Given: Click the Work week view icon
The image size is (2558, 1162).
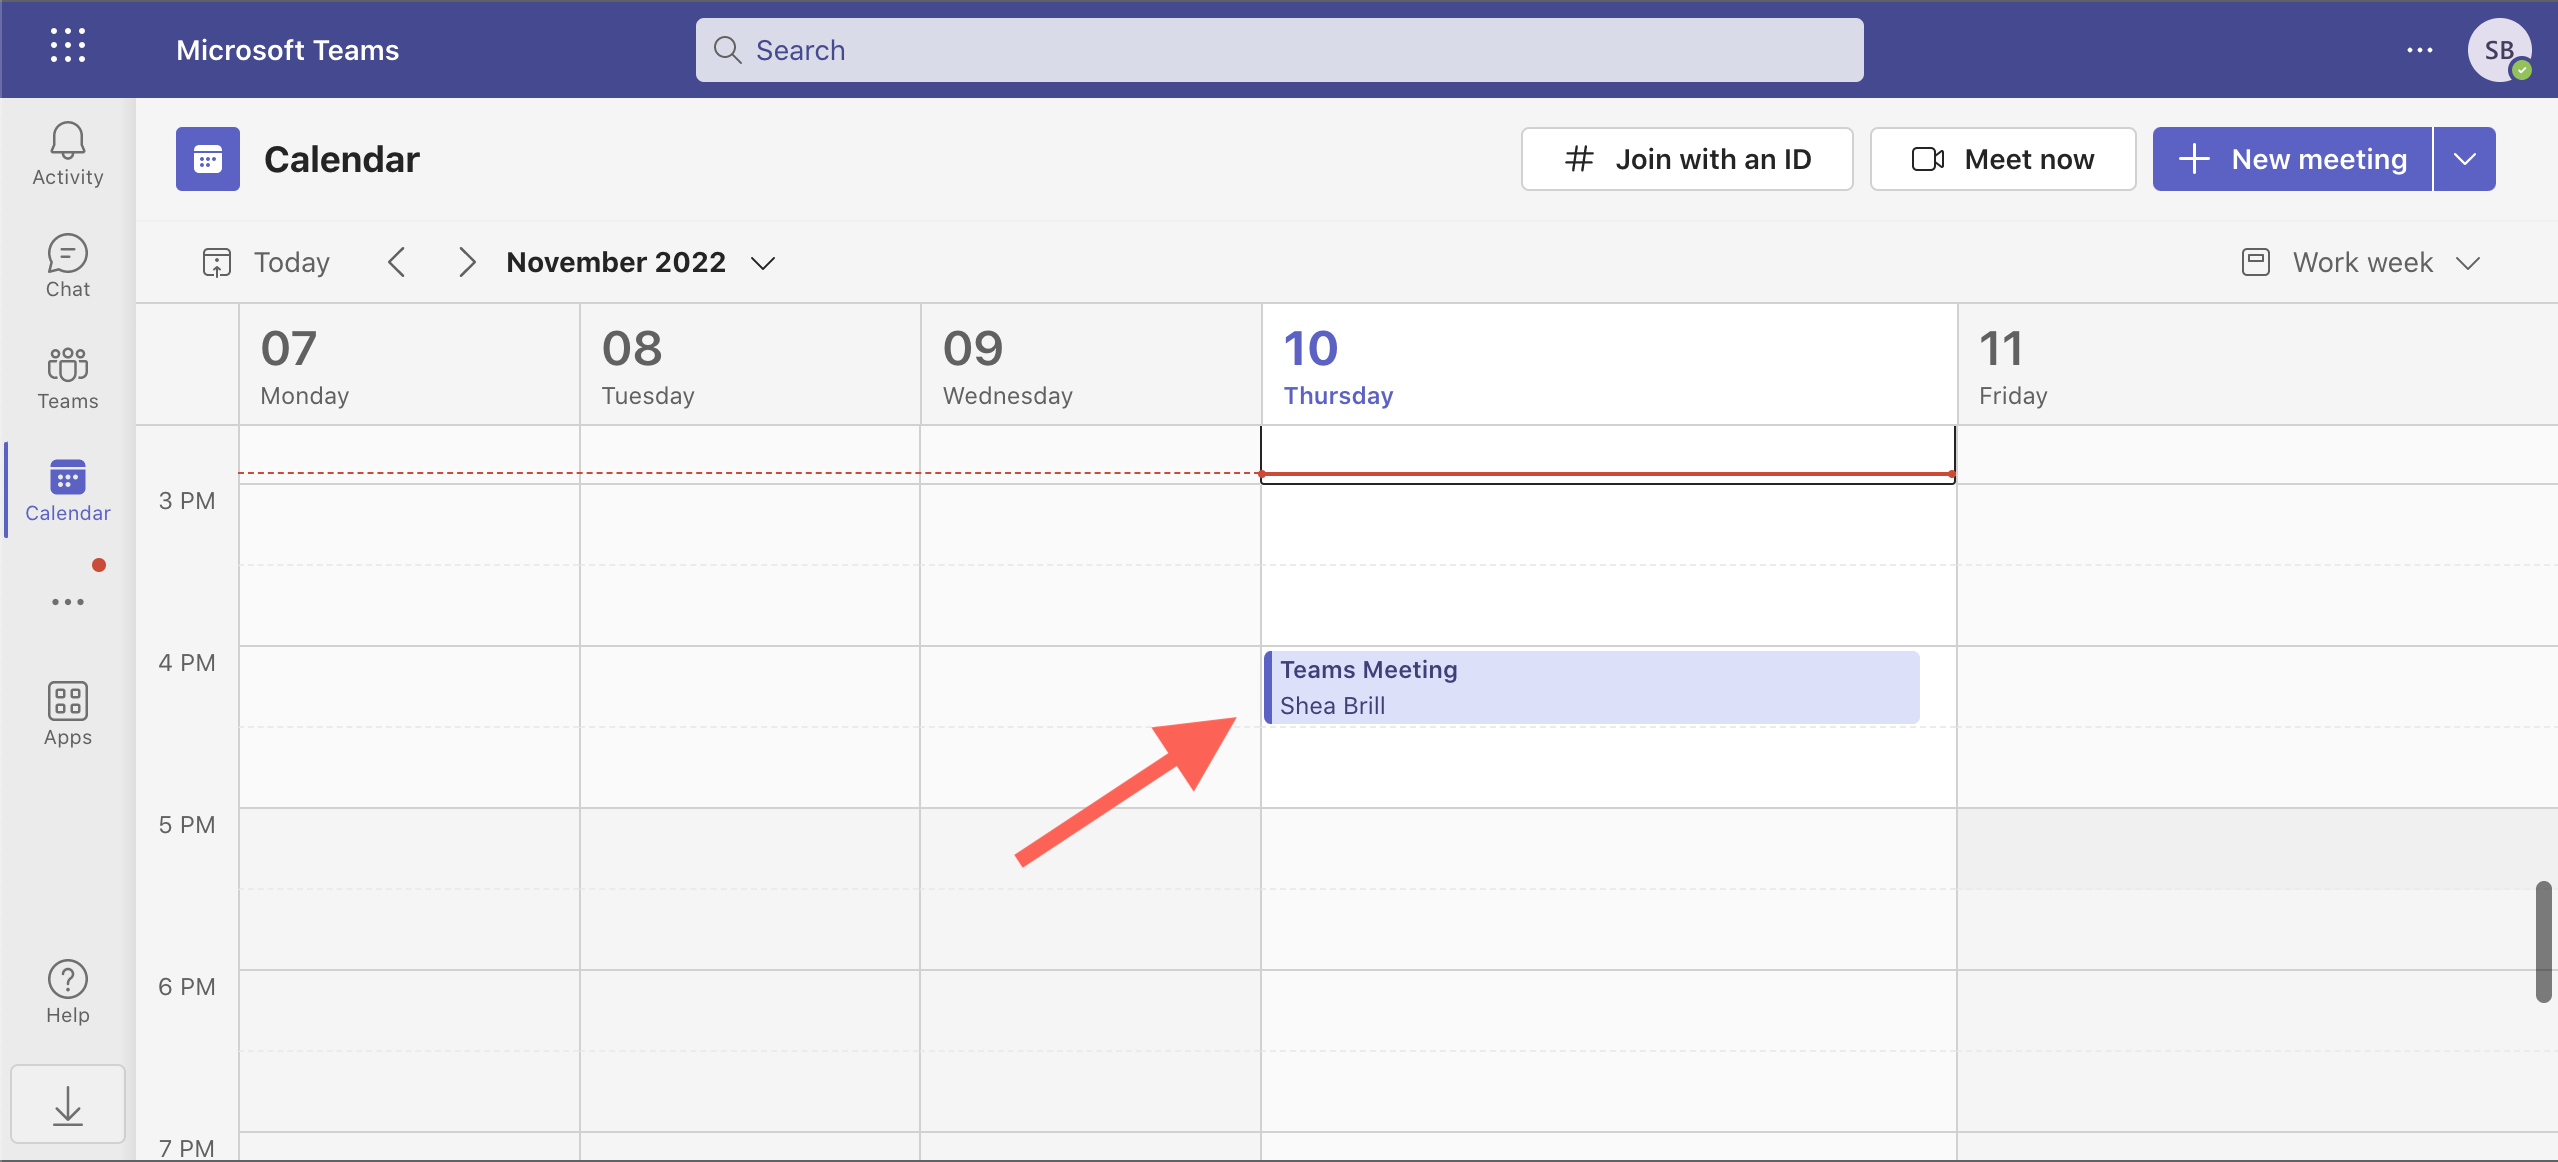Looking at the screenshot, I should 2256,262.
